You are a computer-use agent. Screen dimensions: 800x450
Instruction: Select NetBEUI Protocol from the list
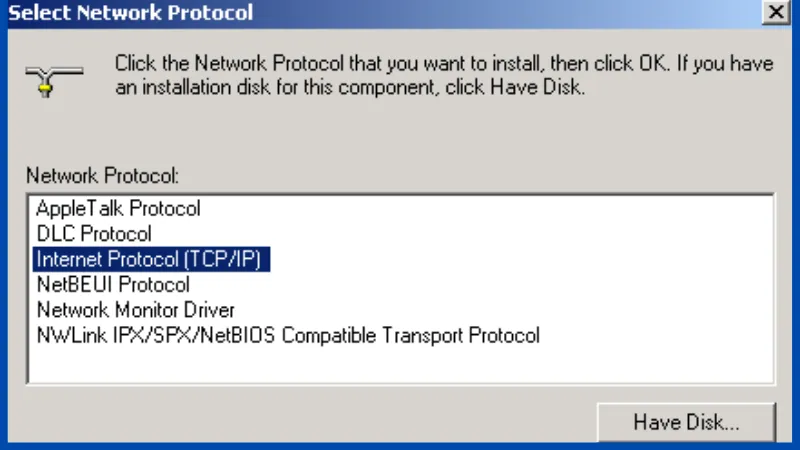[113, 285]
